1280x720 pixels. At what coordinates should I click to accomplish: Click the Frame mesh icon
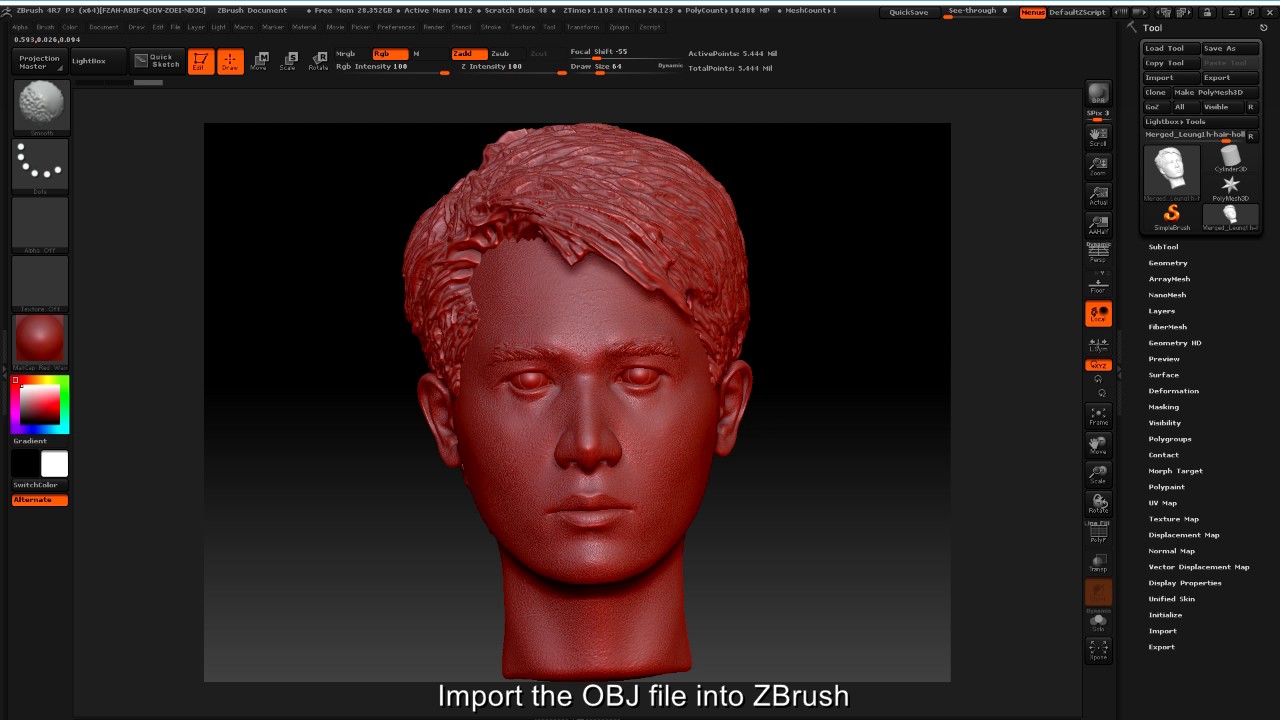coord(1098,416)
